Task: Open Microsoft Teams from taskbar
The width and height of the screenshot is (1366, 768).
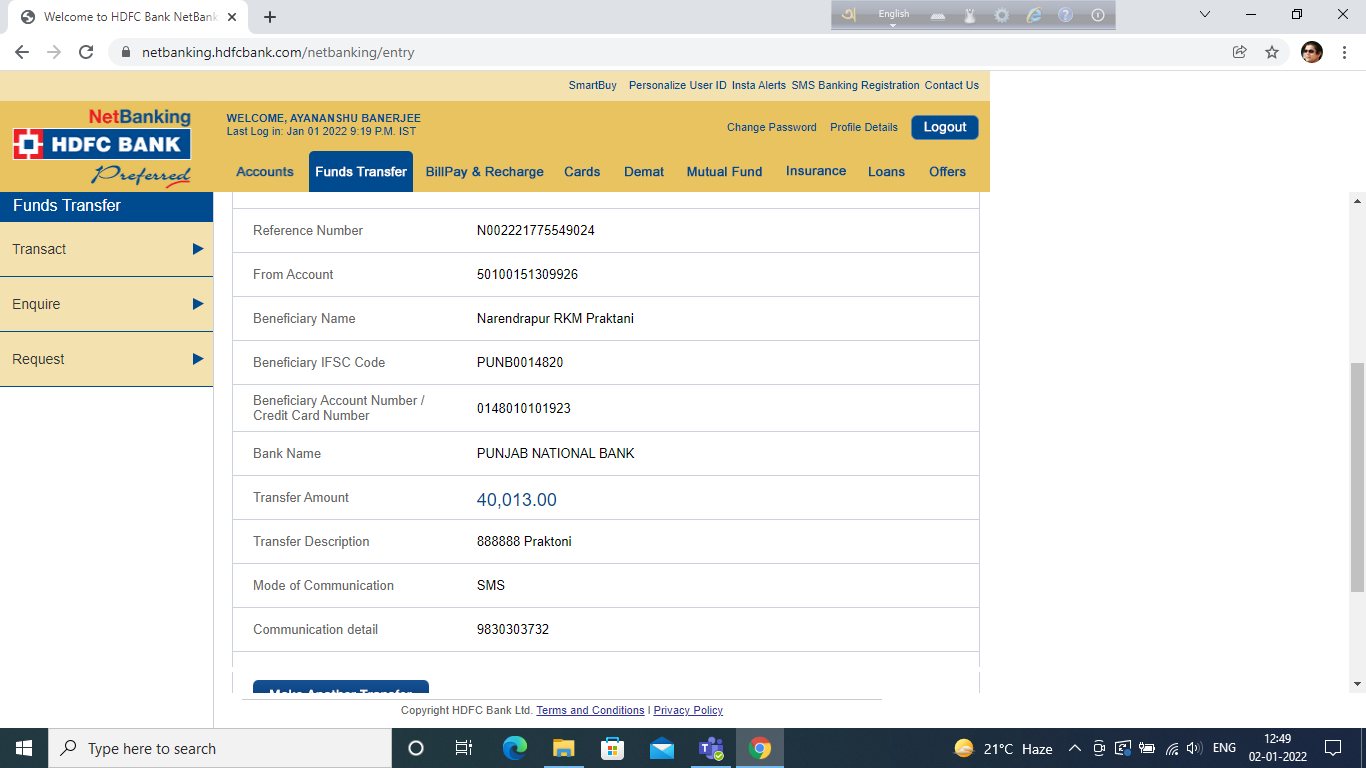Action: [x=711, y=748]
